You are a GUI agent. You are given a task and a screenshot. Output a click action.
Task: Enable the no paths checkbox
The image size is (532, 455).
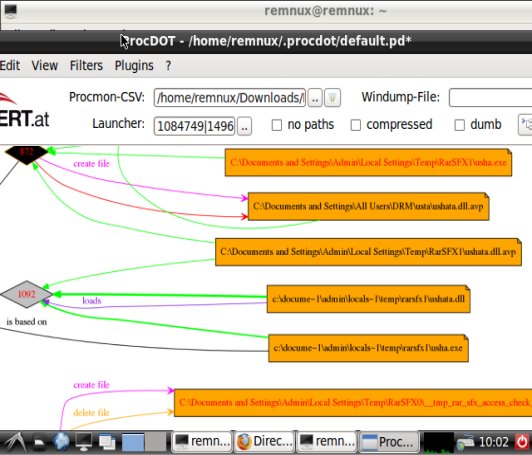point(277,125)
